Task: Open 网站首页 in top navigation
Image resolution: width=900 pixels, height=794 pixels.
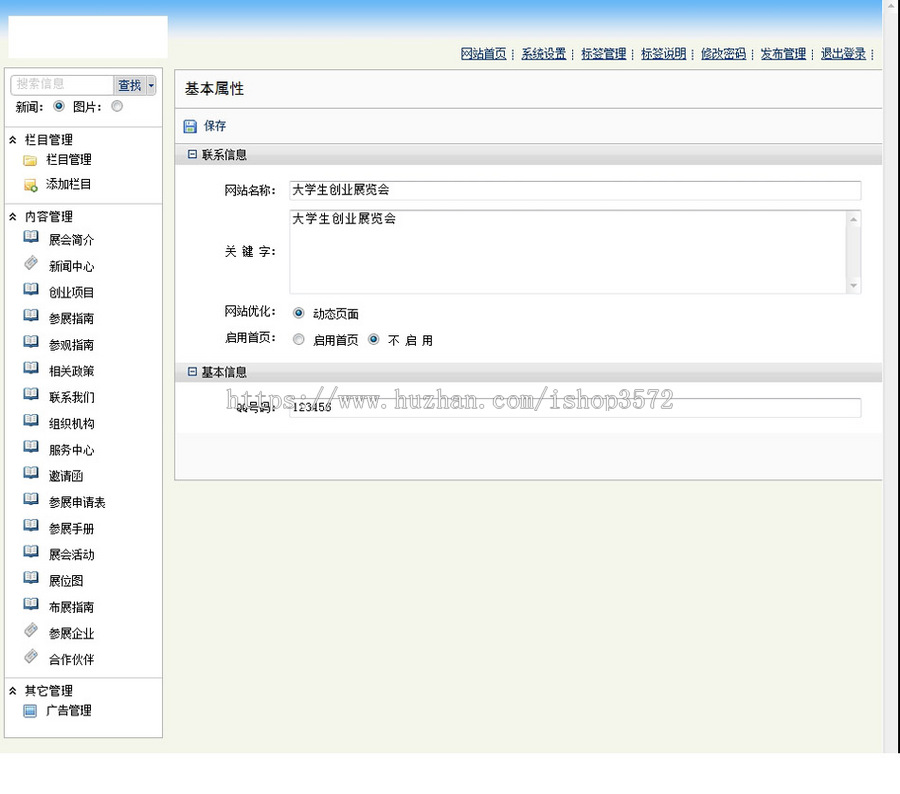Action: (483, 54)
